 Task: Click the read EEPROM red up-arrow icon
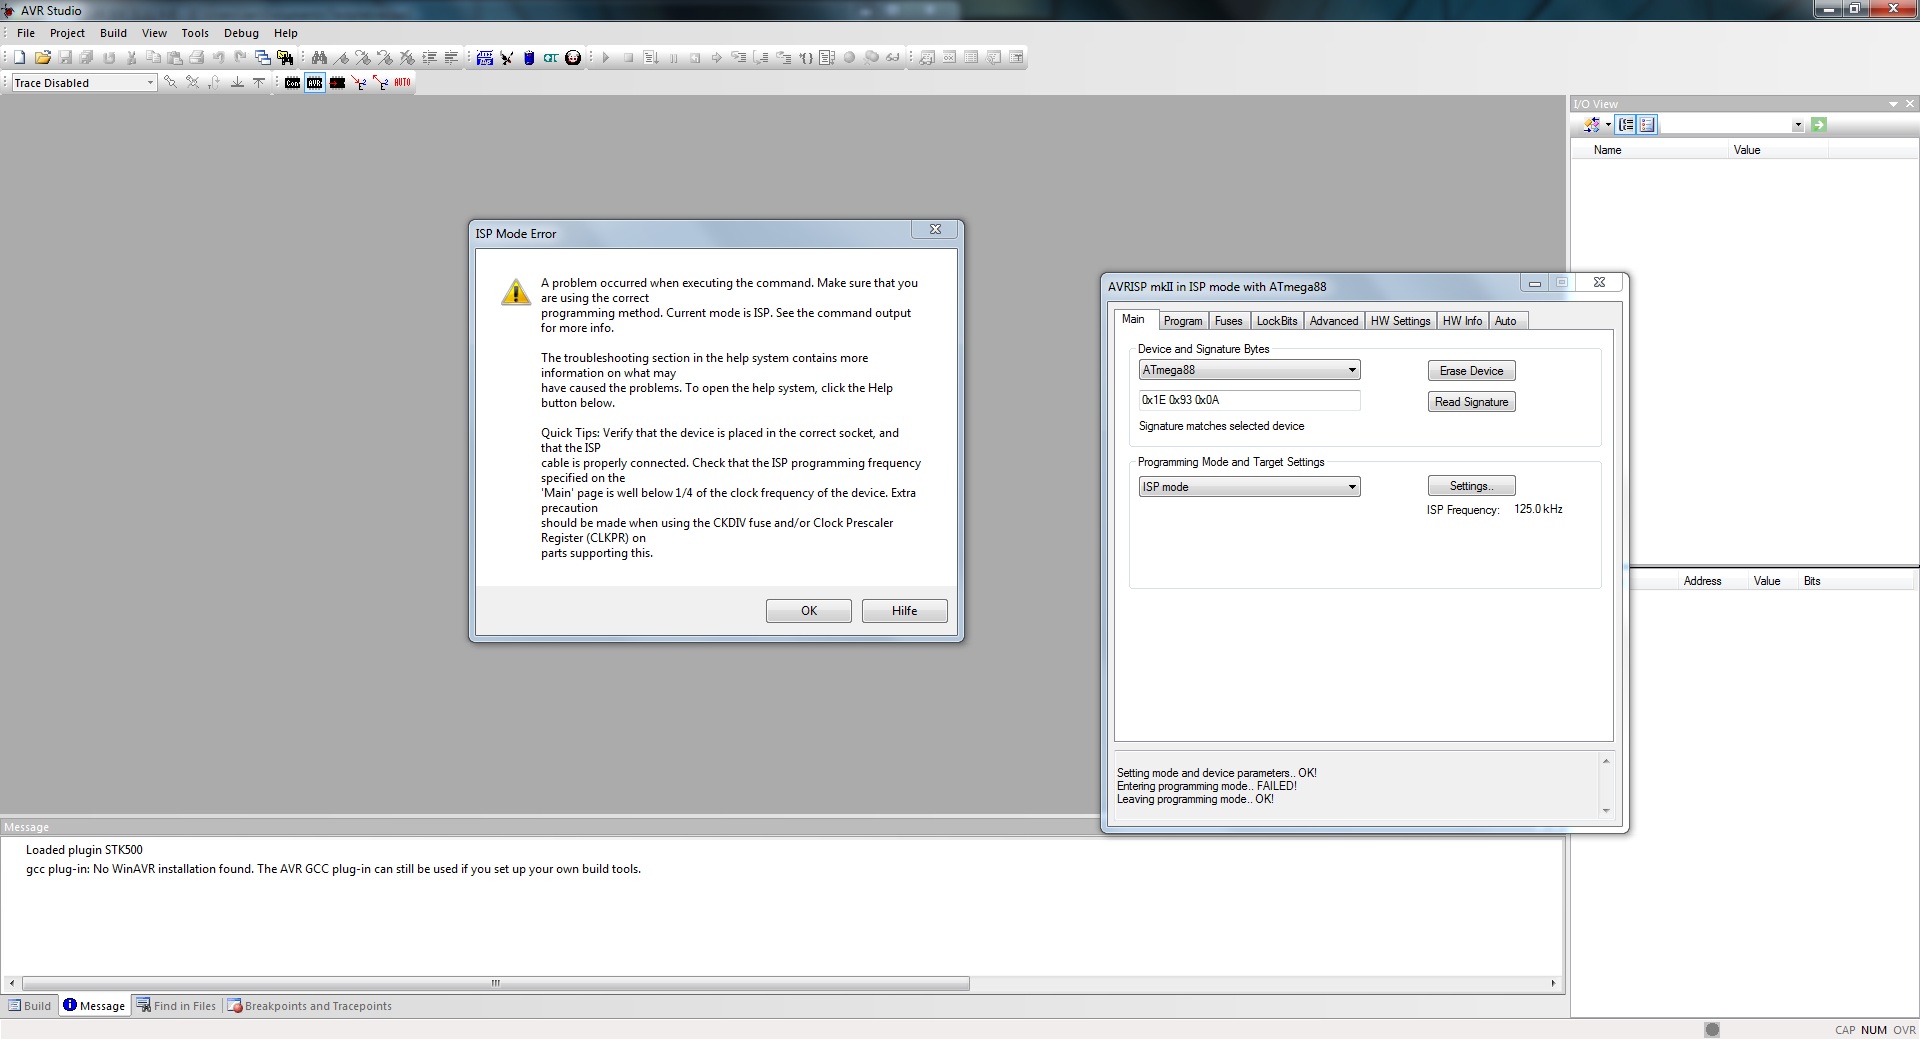tap(381, 82)
